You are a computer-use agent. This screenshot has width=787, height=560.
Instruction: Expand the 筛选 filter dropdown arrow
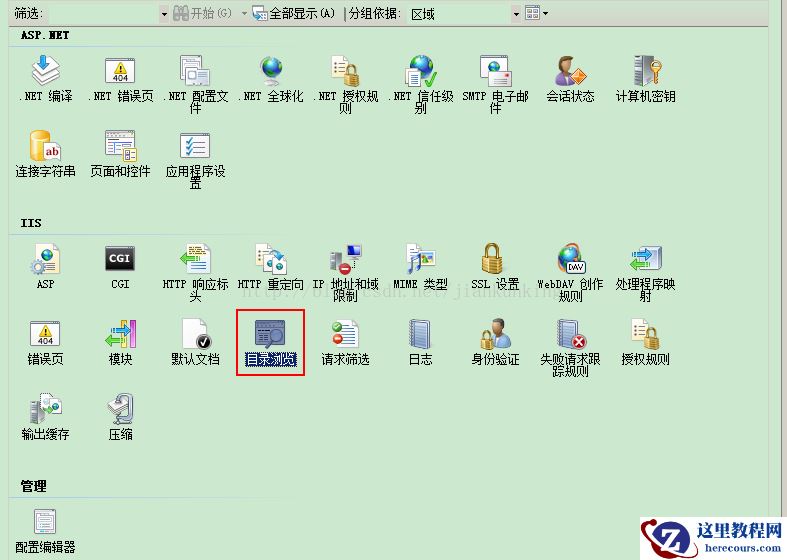click(x=164, y=15)
